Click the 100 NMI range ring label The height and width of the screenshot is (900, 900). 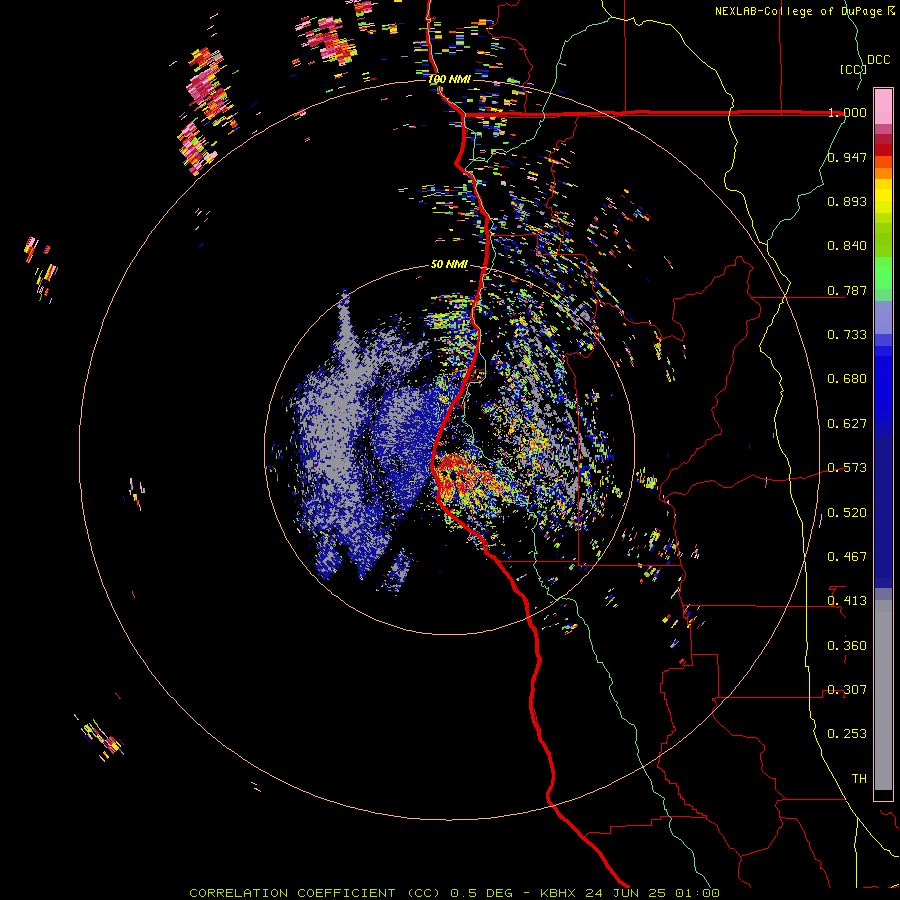(x=449, y=79)
